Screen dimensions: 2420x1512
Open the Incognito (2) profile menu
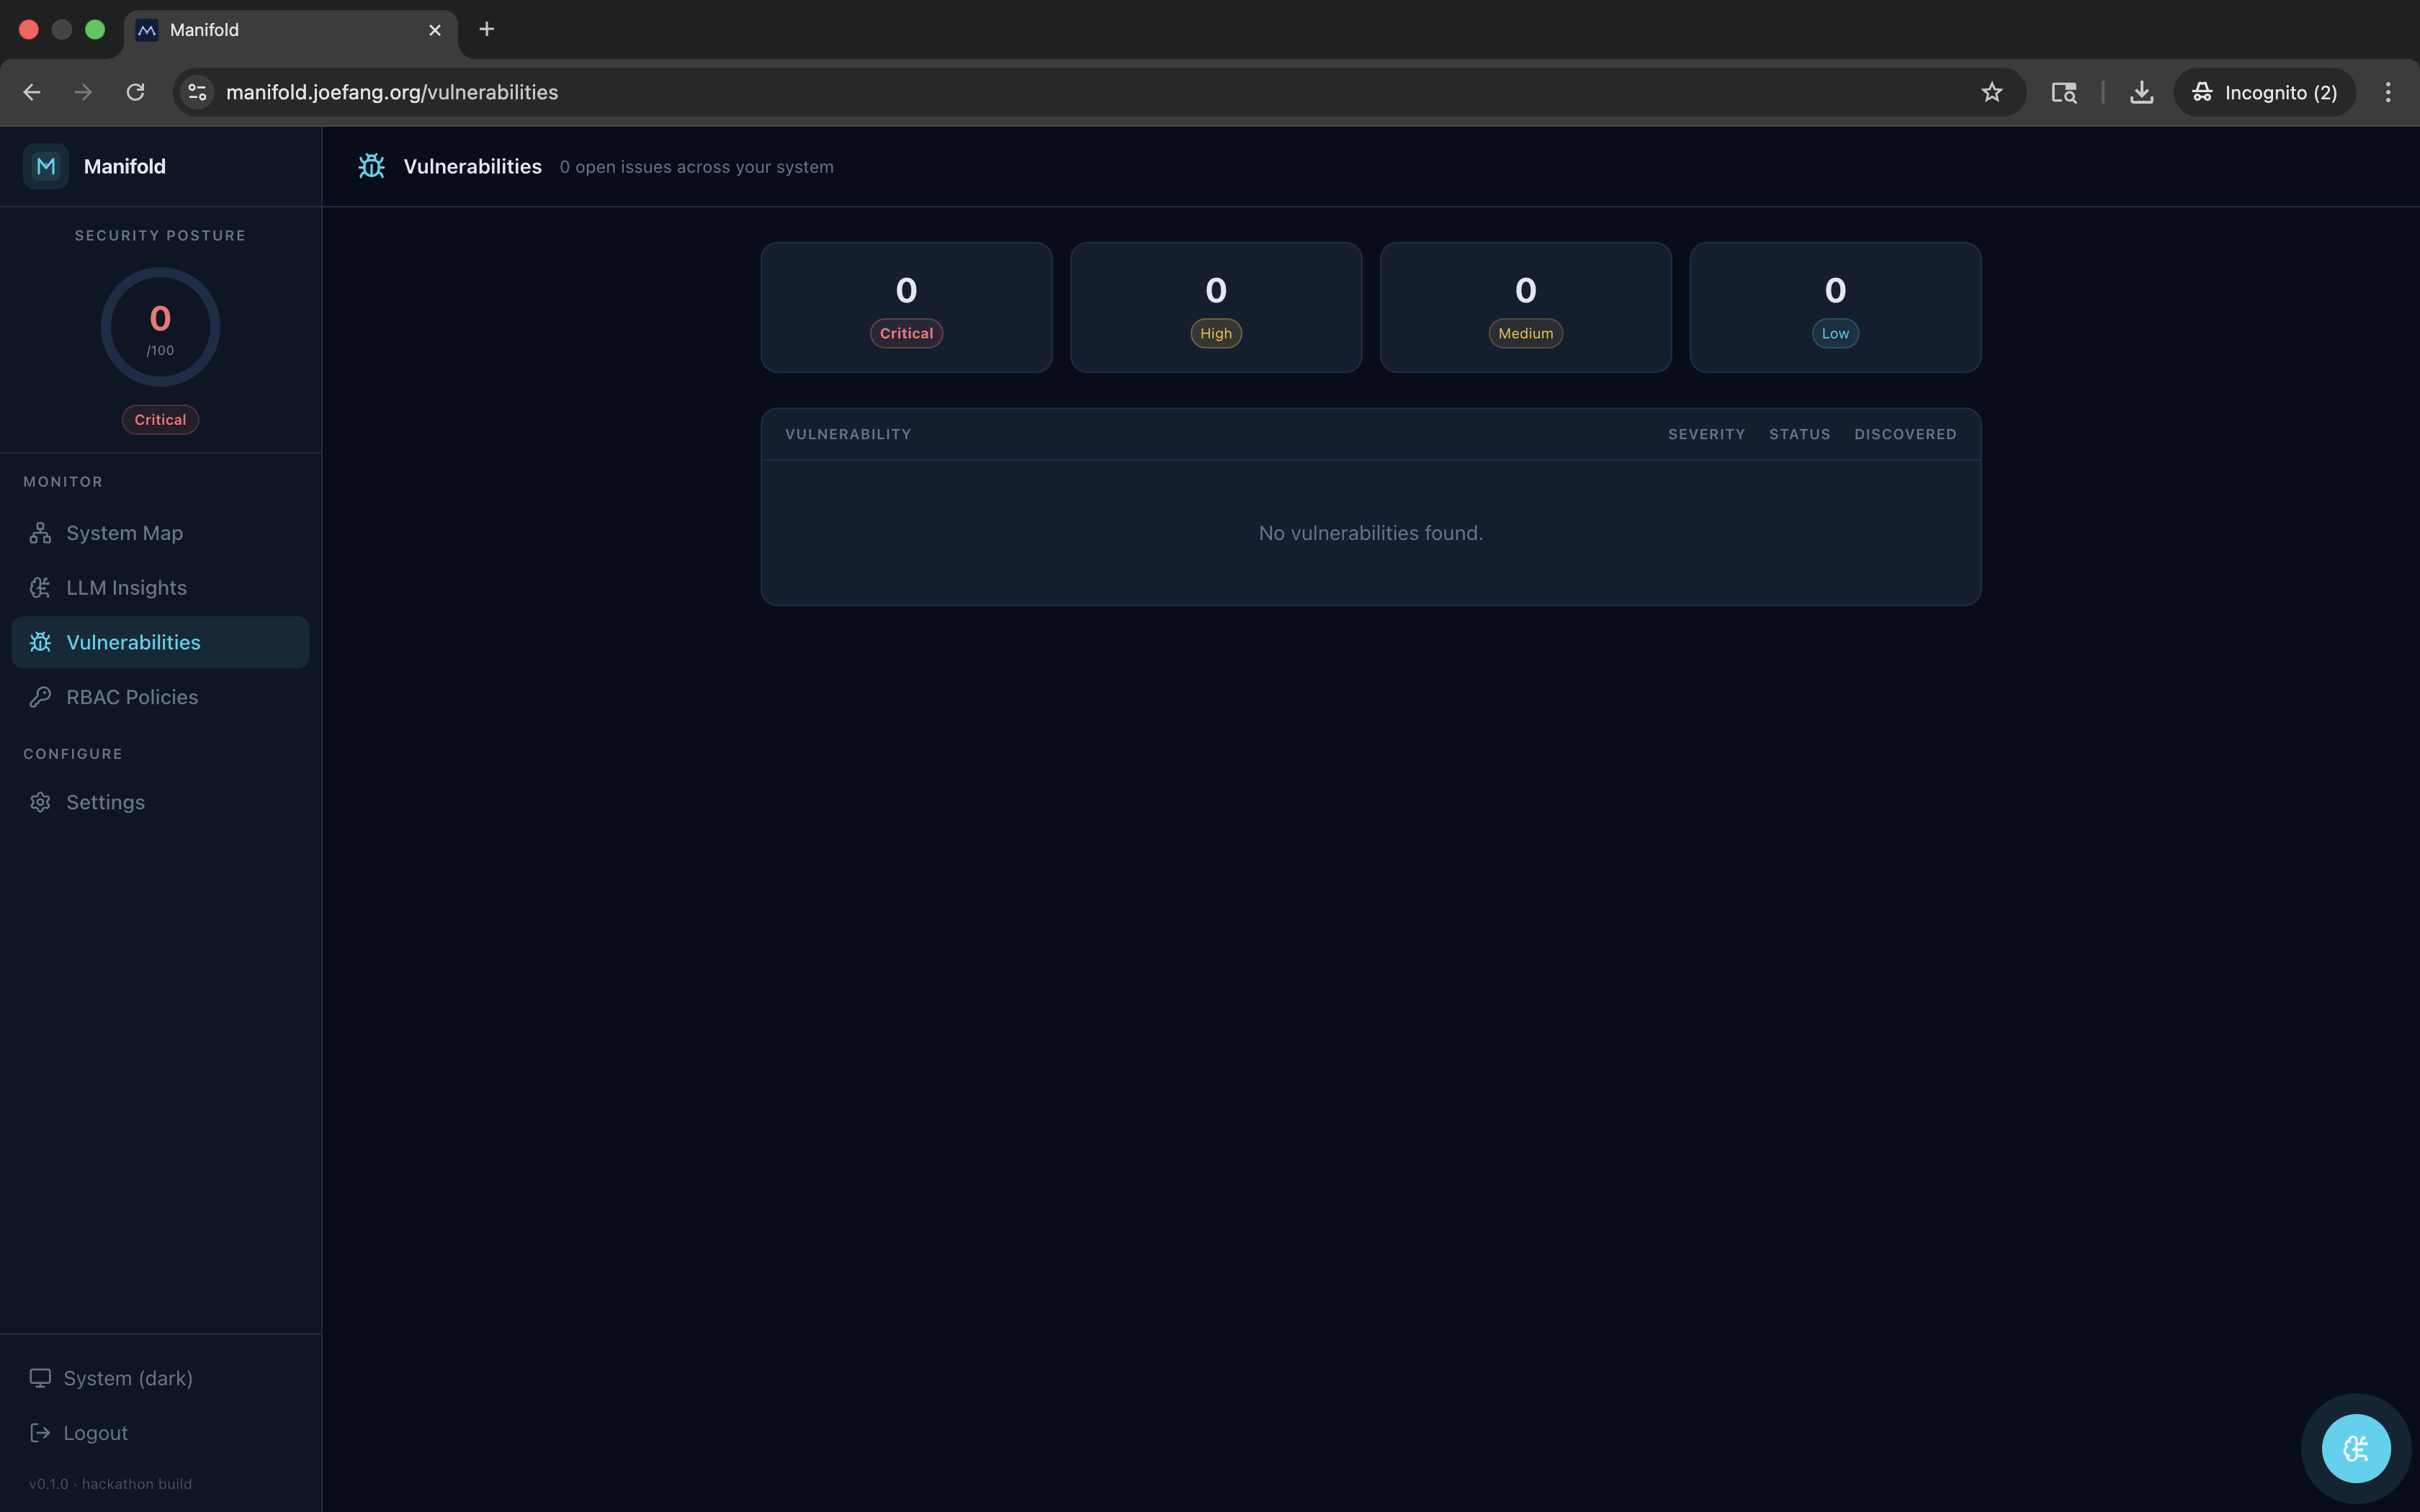click(2264, 92)
